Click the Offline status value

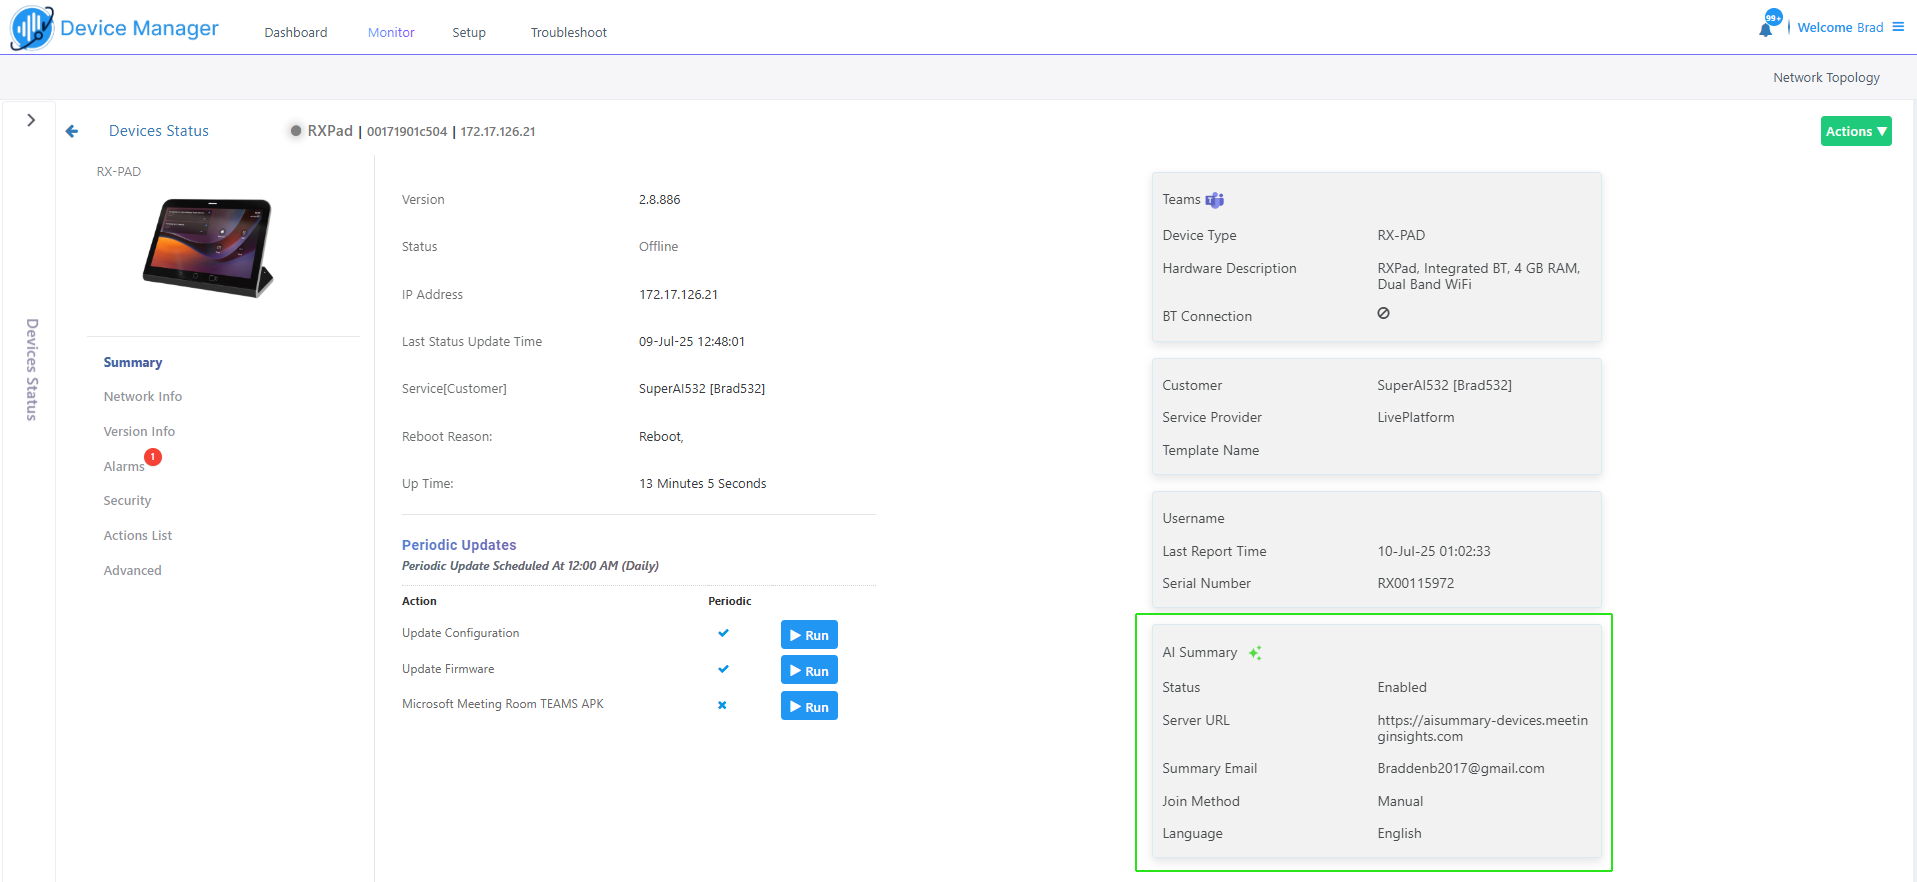point(659,247)
